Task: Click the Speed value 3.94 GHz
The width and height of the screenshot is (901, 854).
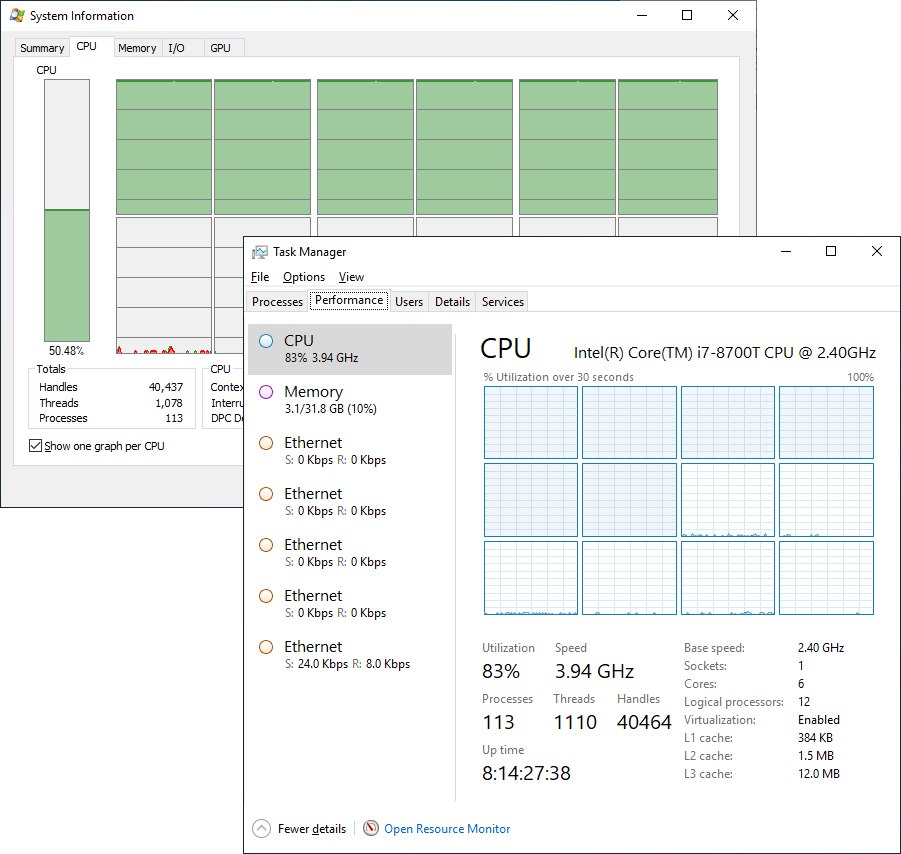Action: [594, 671]
